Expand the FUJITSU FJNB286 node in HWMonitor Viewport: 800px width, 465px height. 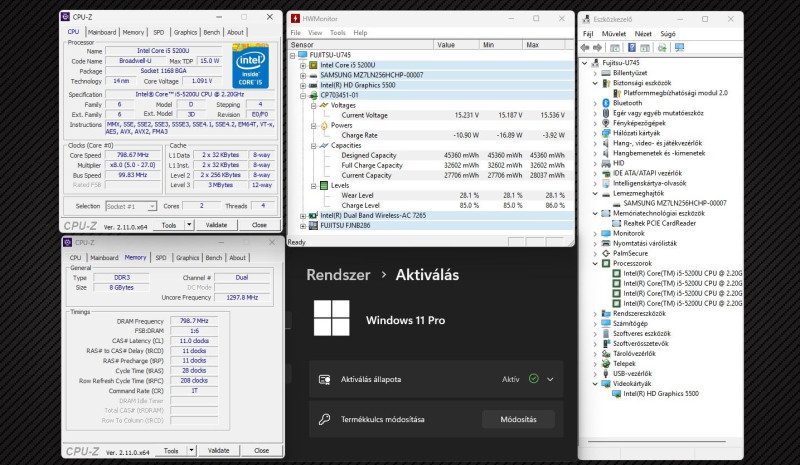(303, 226)
